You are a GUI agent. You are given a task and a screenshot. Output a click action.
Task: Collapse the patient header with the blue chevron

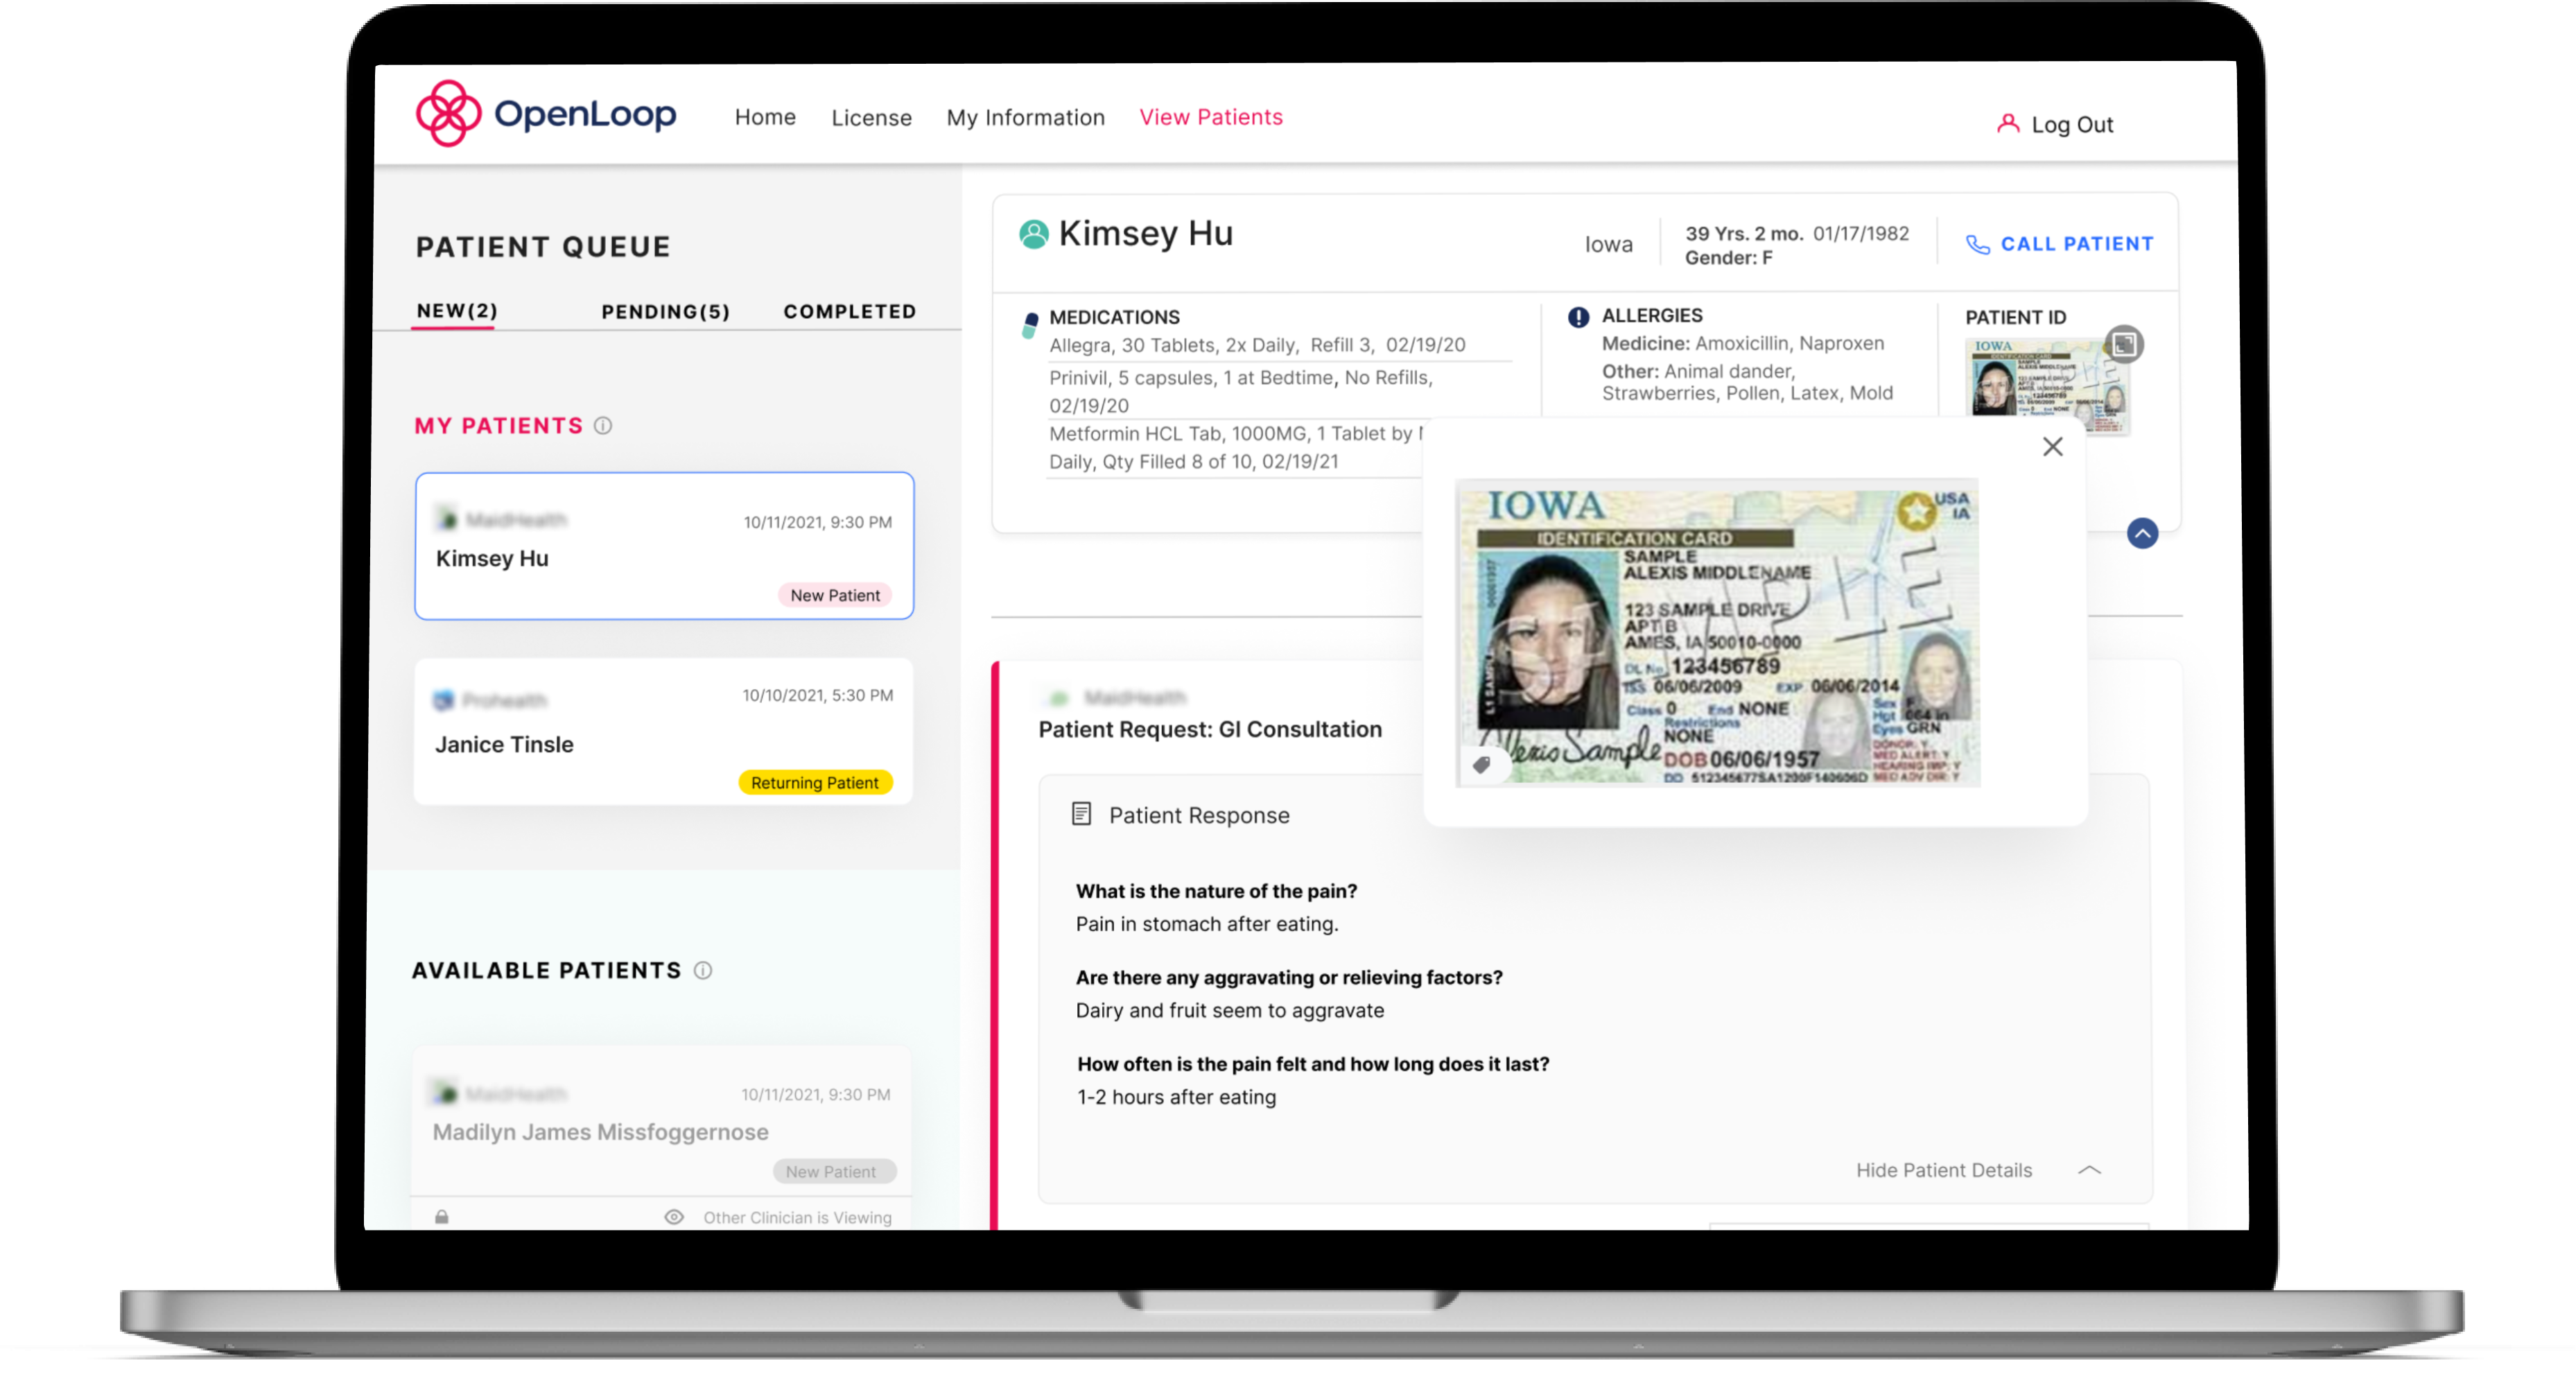coord(2141,533)
